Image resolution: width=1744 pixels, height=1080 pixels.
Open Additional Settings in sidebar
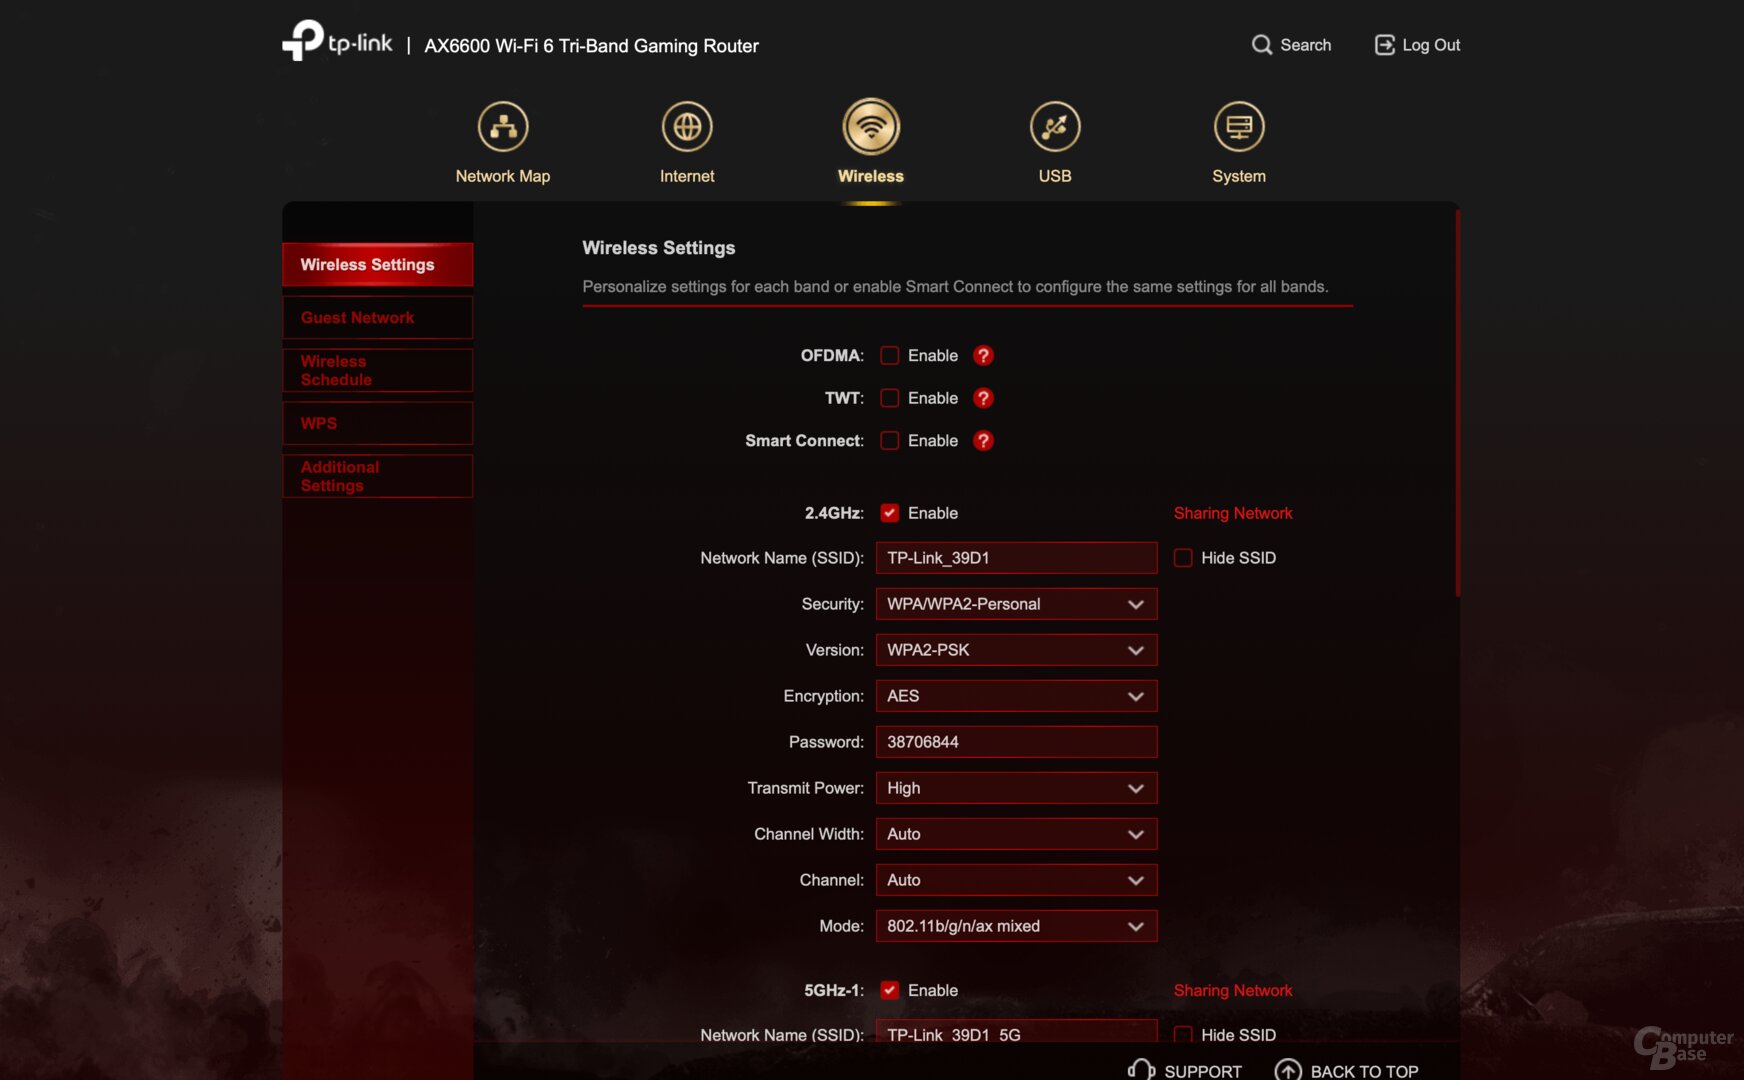tap(377, 477)
